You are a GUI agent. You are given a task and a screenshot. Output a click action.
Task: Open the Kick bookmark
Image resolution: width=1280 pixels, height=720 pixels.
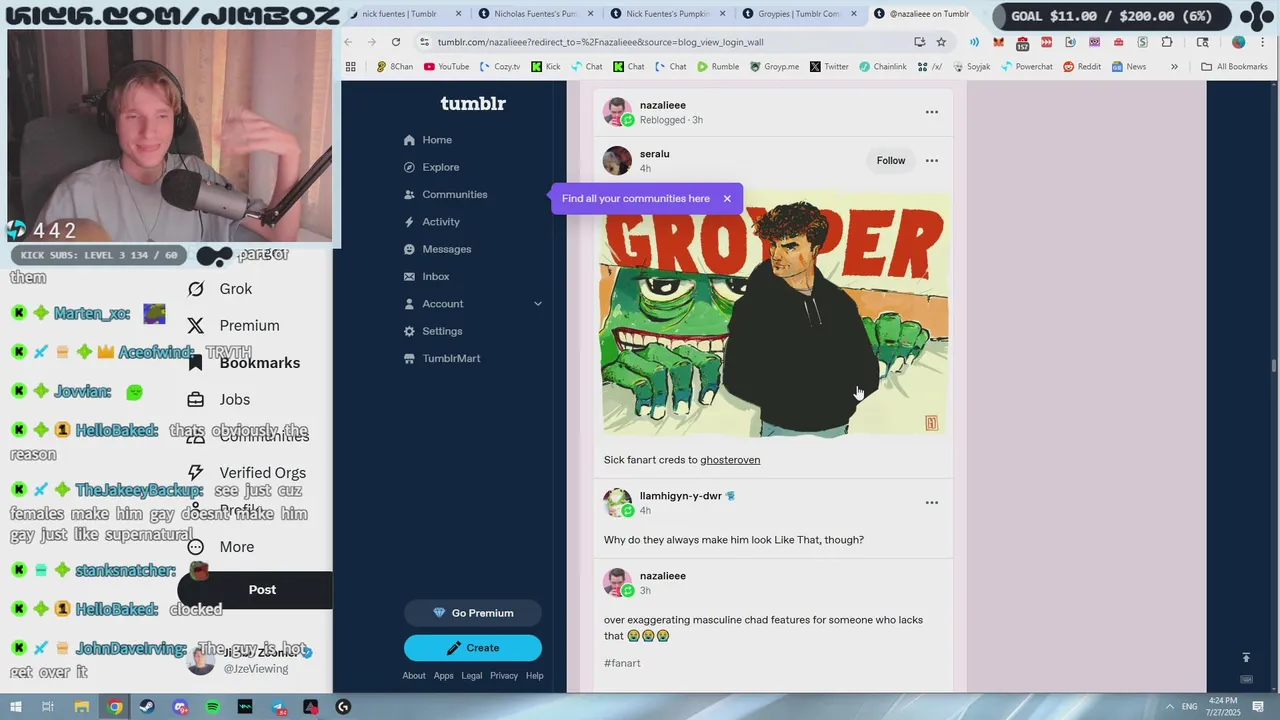pos(546,67)
